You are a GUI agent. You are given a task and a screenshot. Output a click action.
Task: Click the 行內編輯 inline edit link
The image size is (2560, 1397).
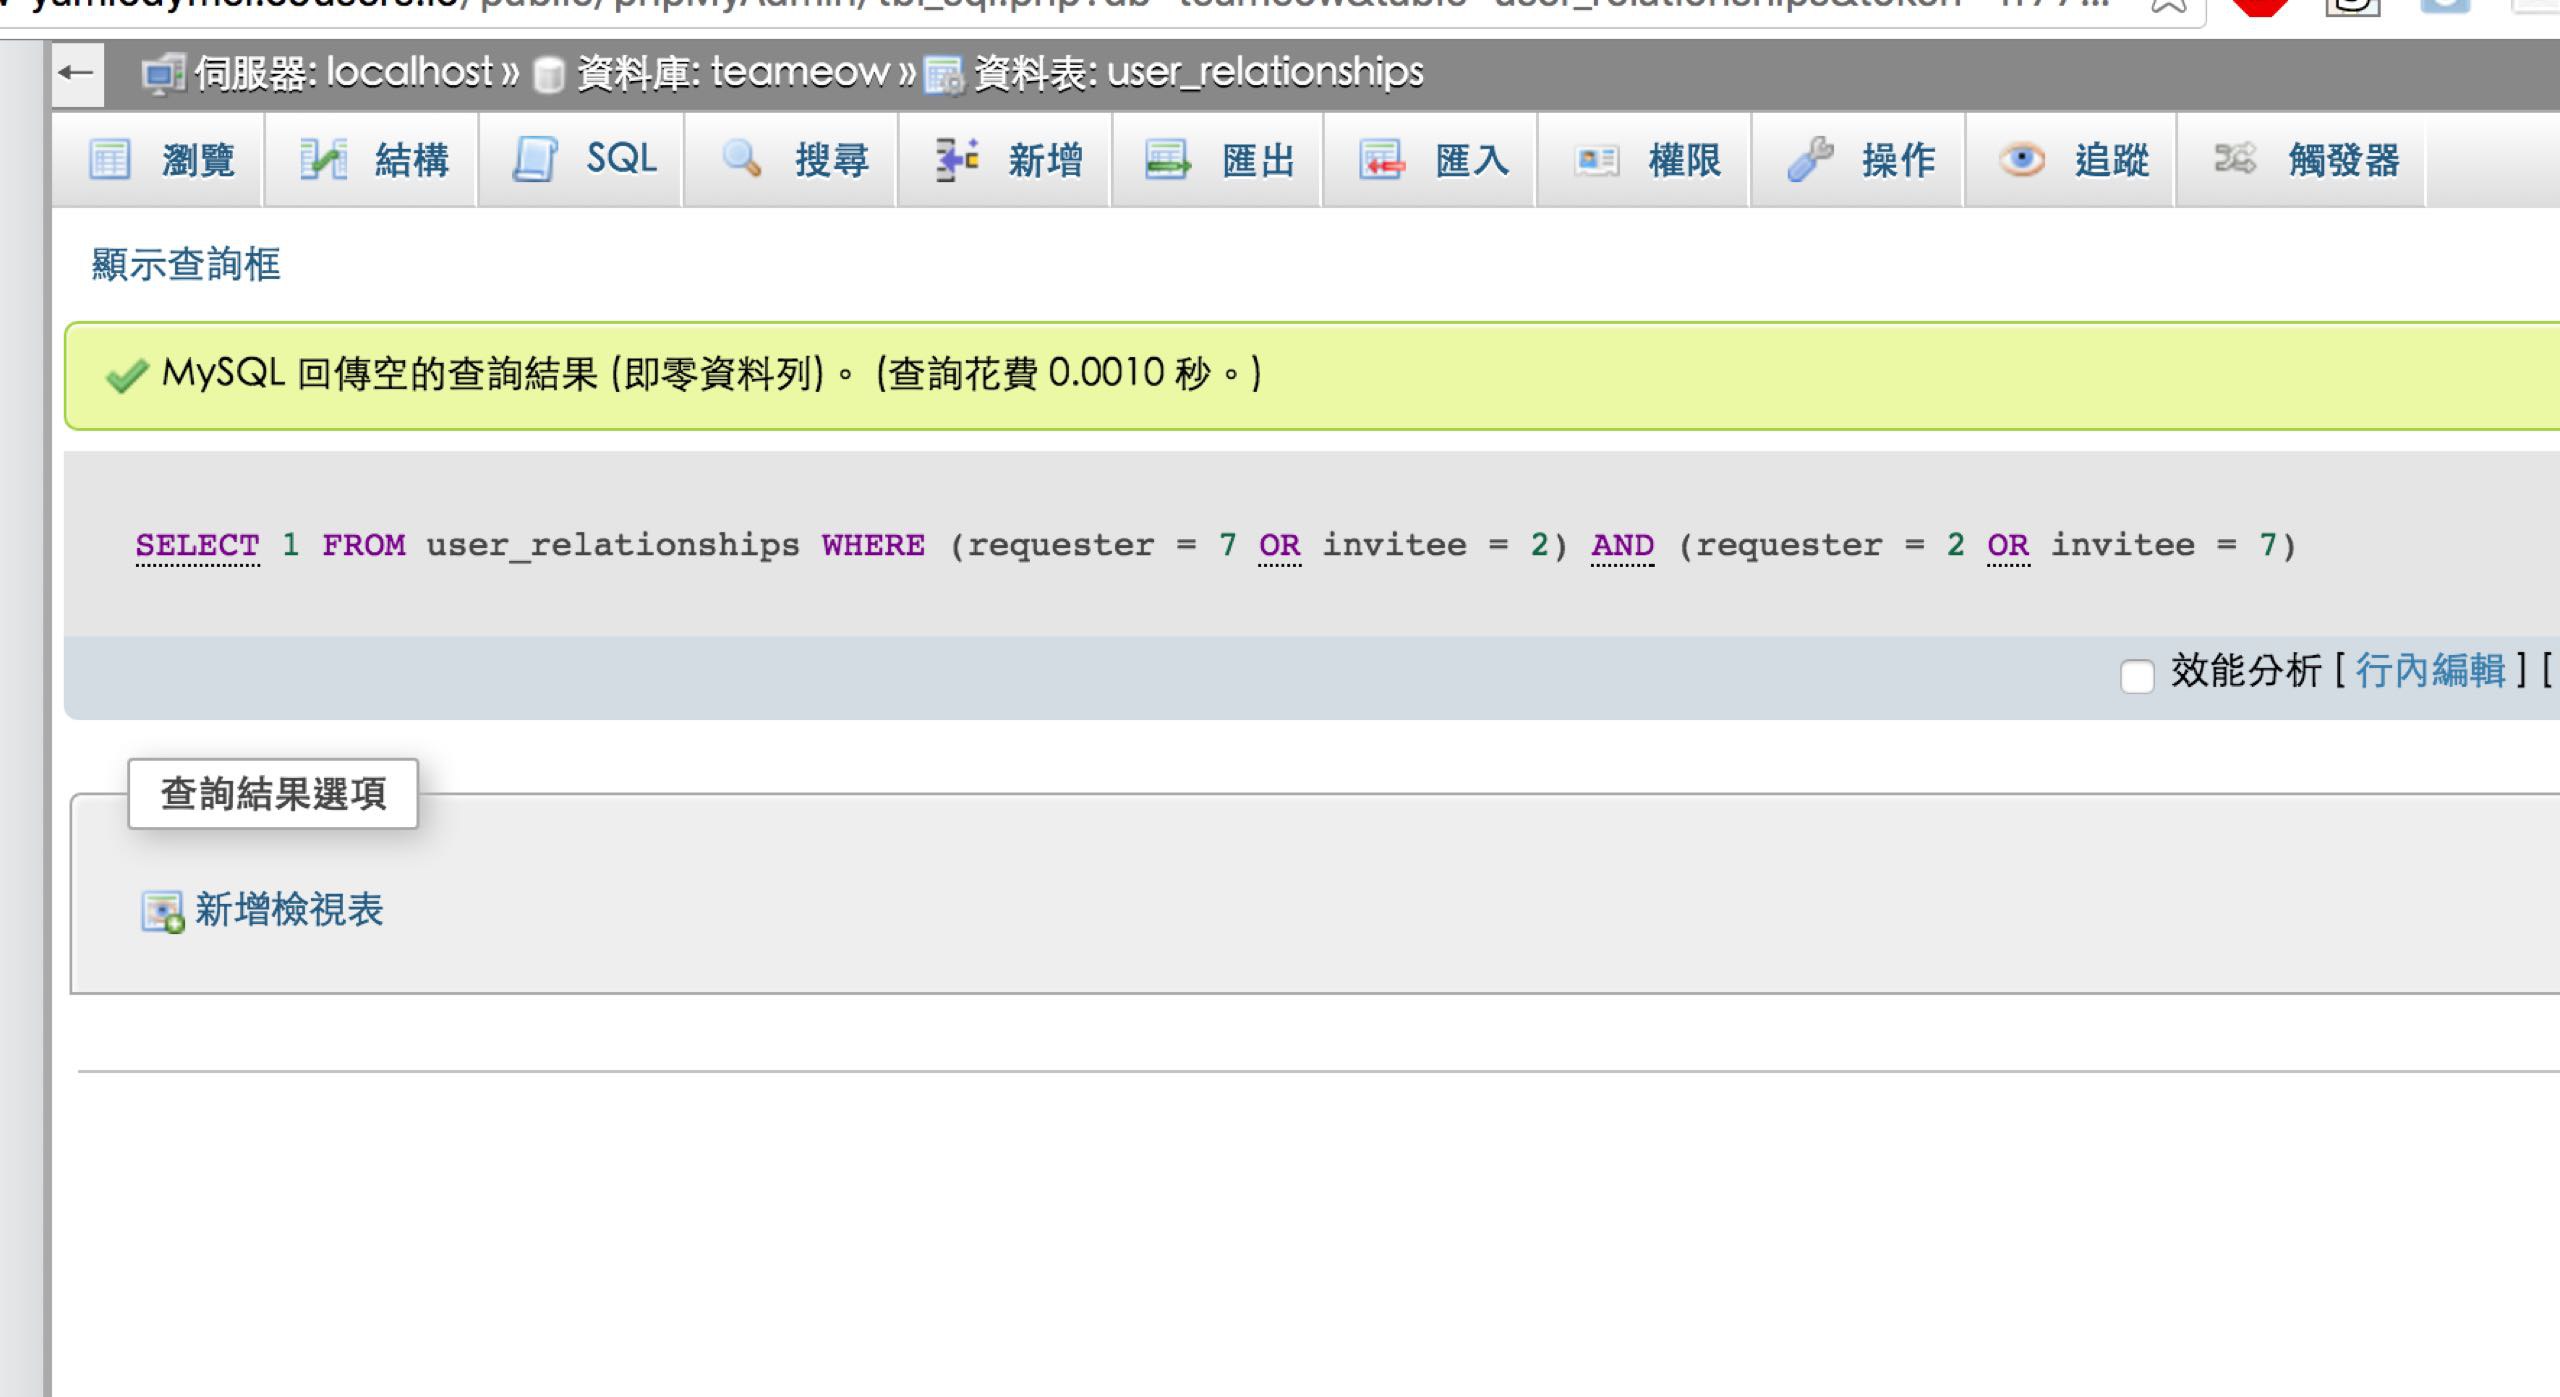[2430, 670]
